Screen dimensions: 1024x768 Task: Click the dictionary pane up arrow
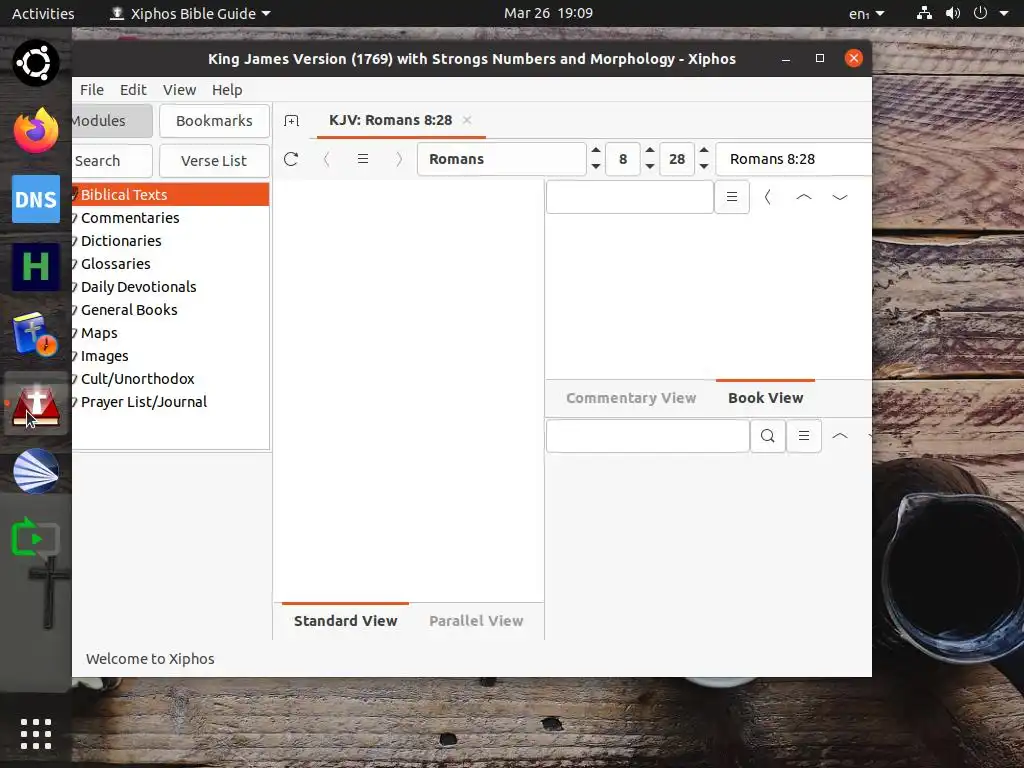tap(840, 436)
